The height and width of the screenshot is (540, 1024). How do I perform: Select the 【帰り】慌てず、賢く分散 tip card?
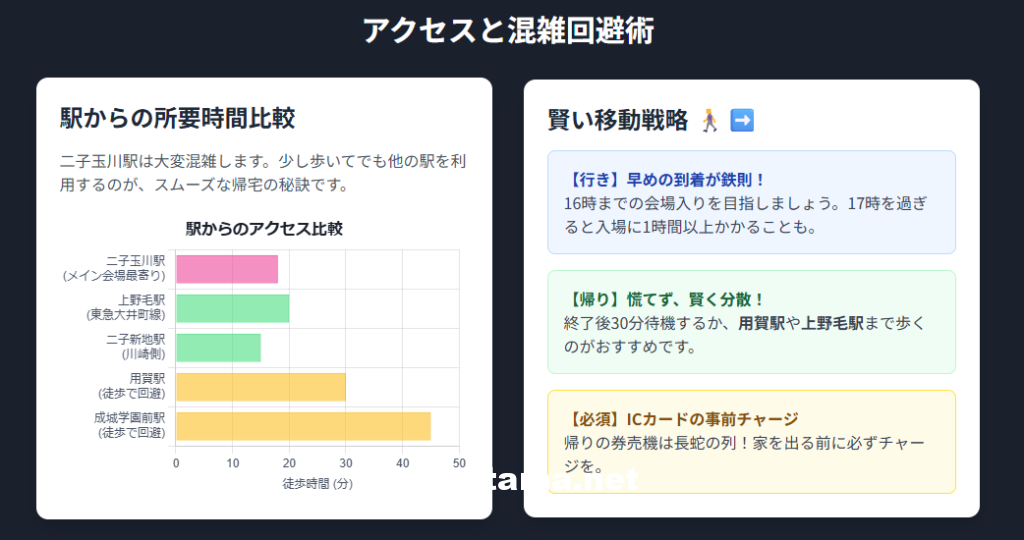pyautogui.click(x=752, y=322)
